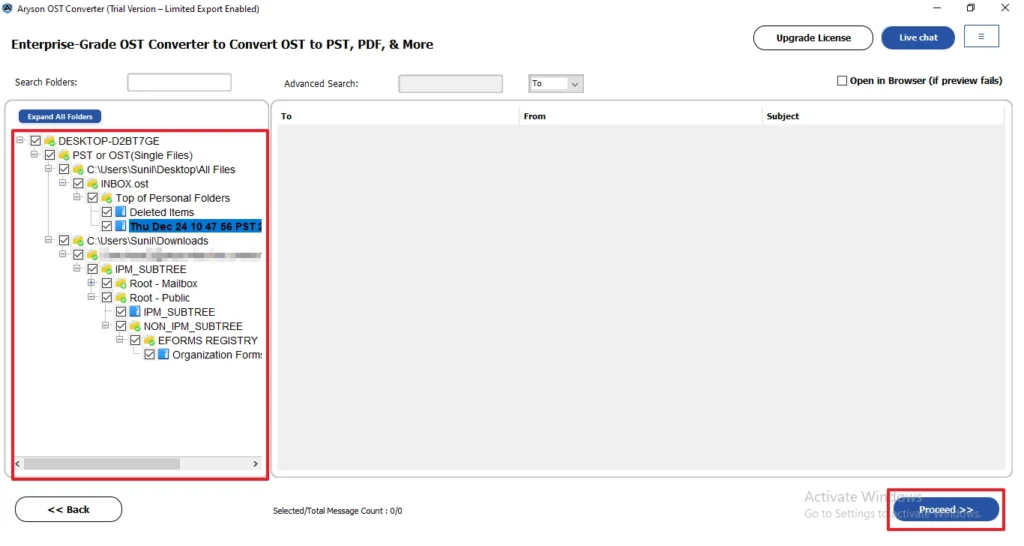Toggle the INBOX.ost checkbox
This screenshot has width=1024, height=546.
click(x=78, y=184)
